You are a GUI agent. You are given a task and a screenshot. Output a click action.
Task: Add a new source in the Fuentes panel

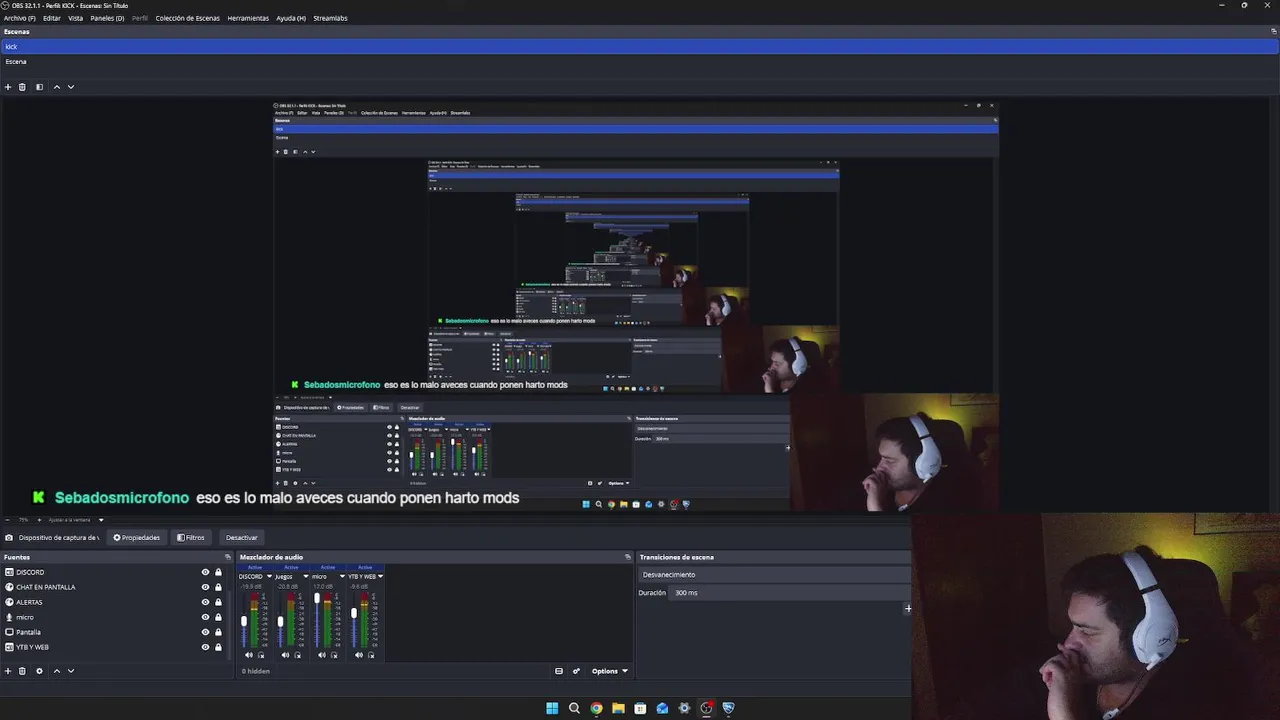(8, 671)
